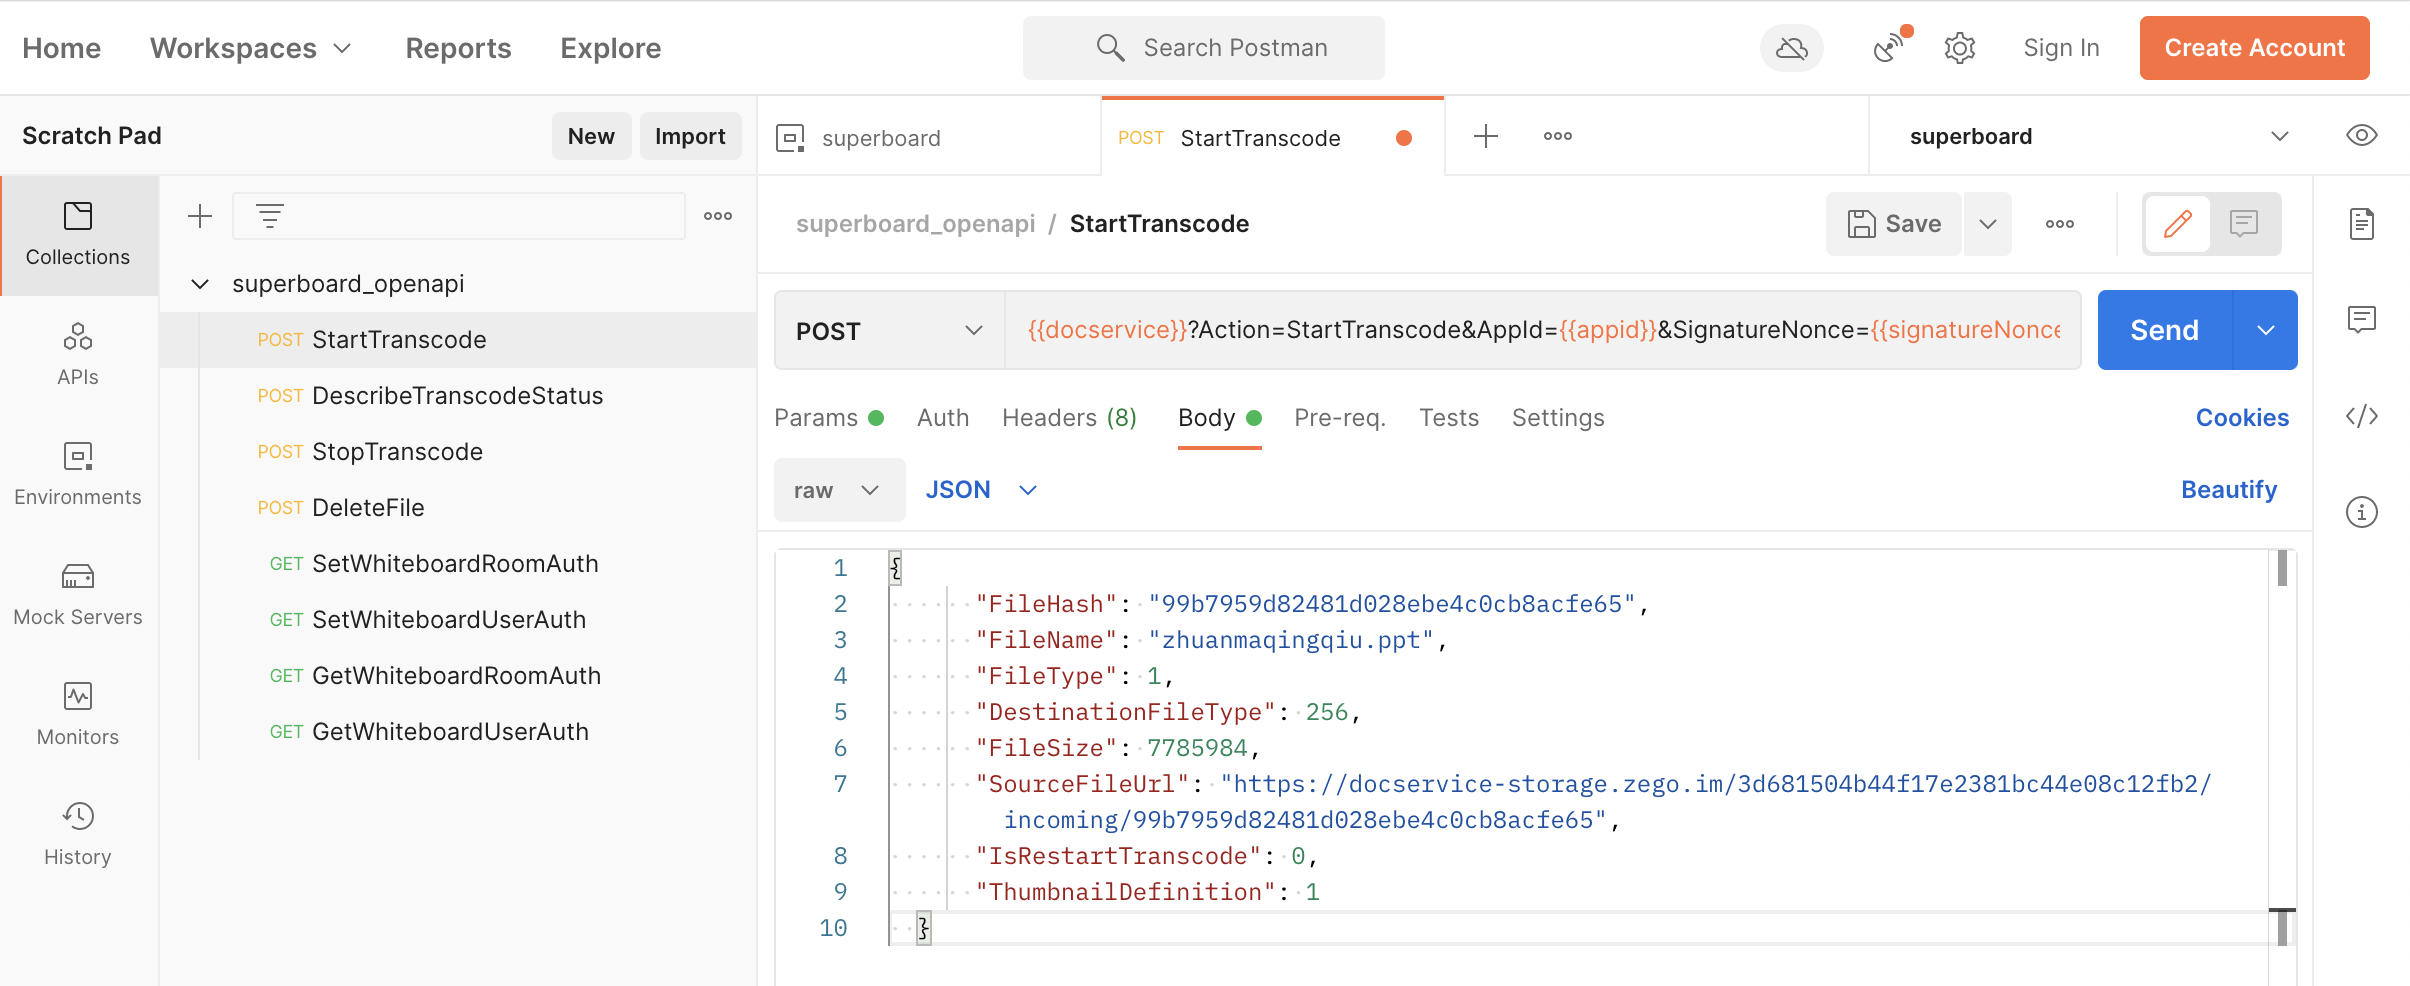The image size is (2410, 986).
Task: Click the Search Postman field
Action: click(x=1204, y=48)
